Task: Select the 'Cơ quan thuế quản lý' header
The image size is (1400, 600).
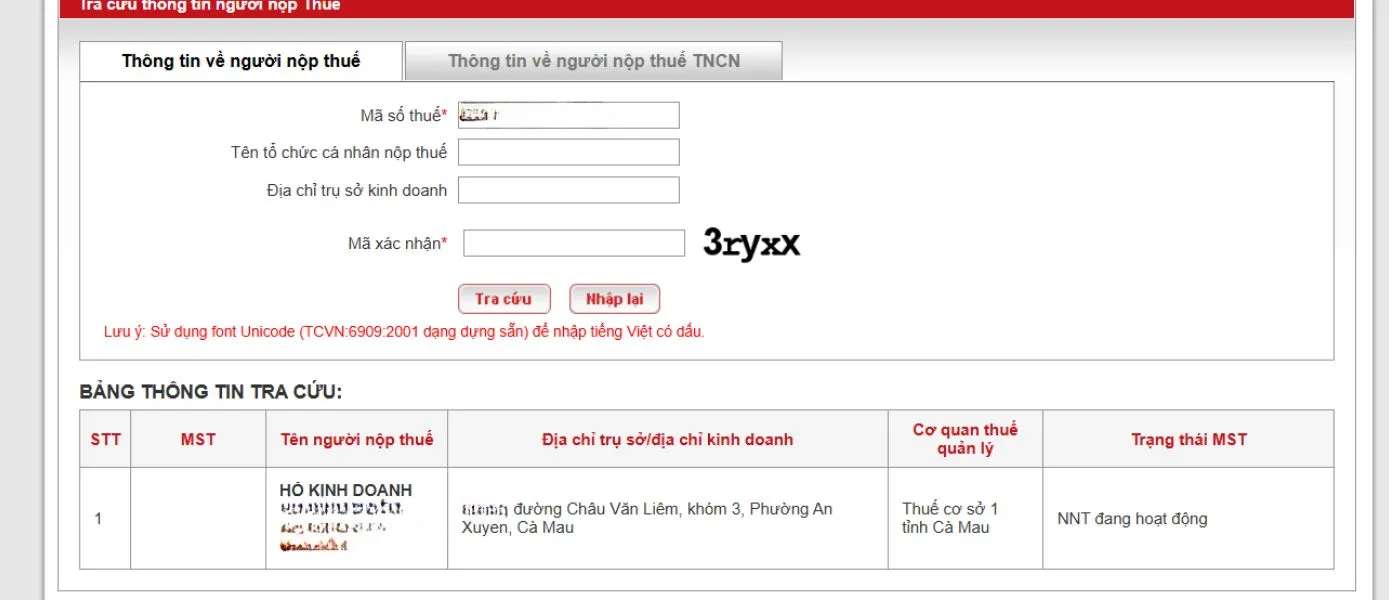Action: coord(964,439)
